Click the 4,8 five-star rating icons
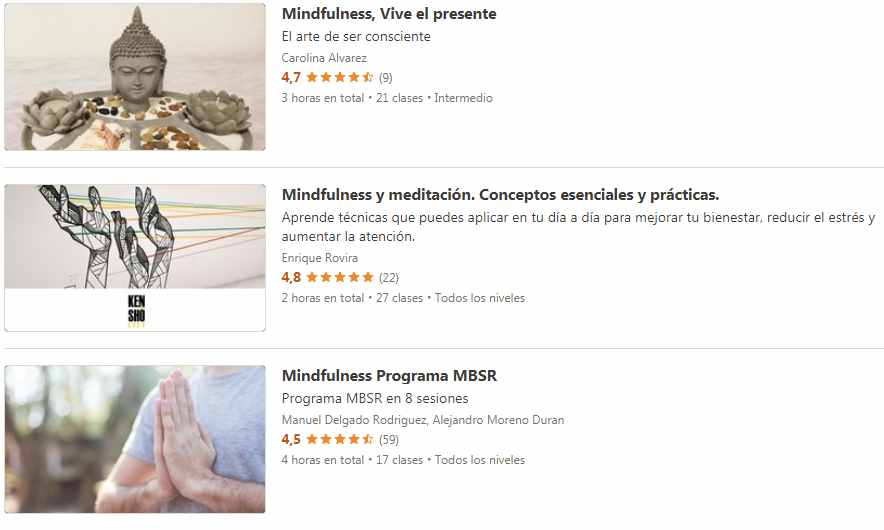Screen dimensions: 884x530 click(x=339, y=277)
